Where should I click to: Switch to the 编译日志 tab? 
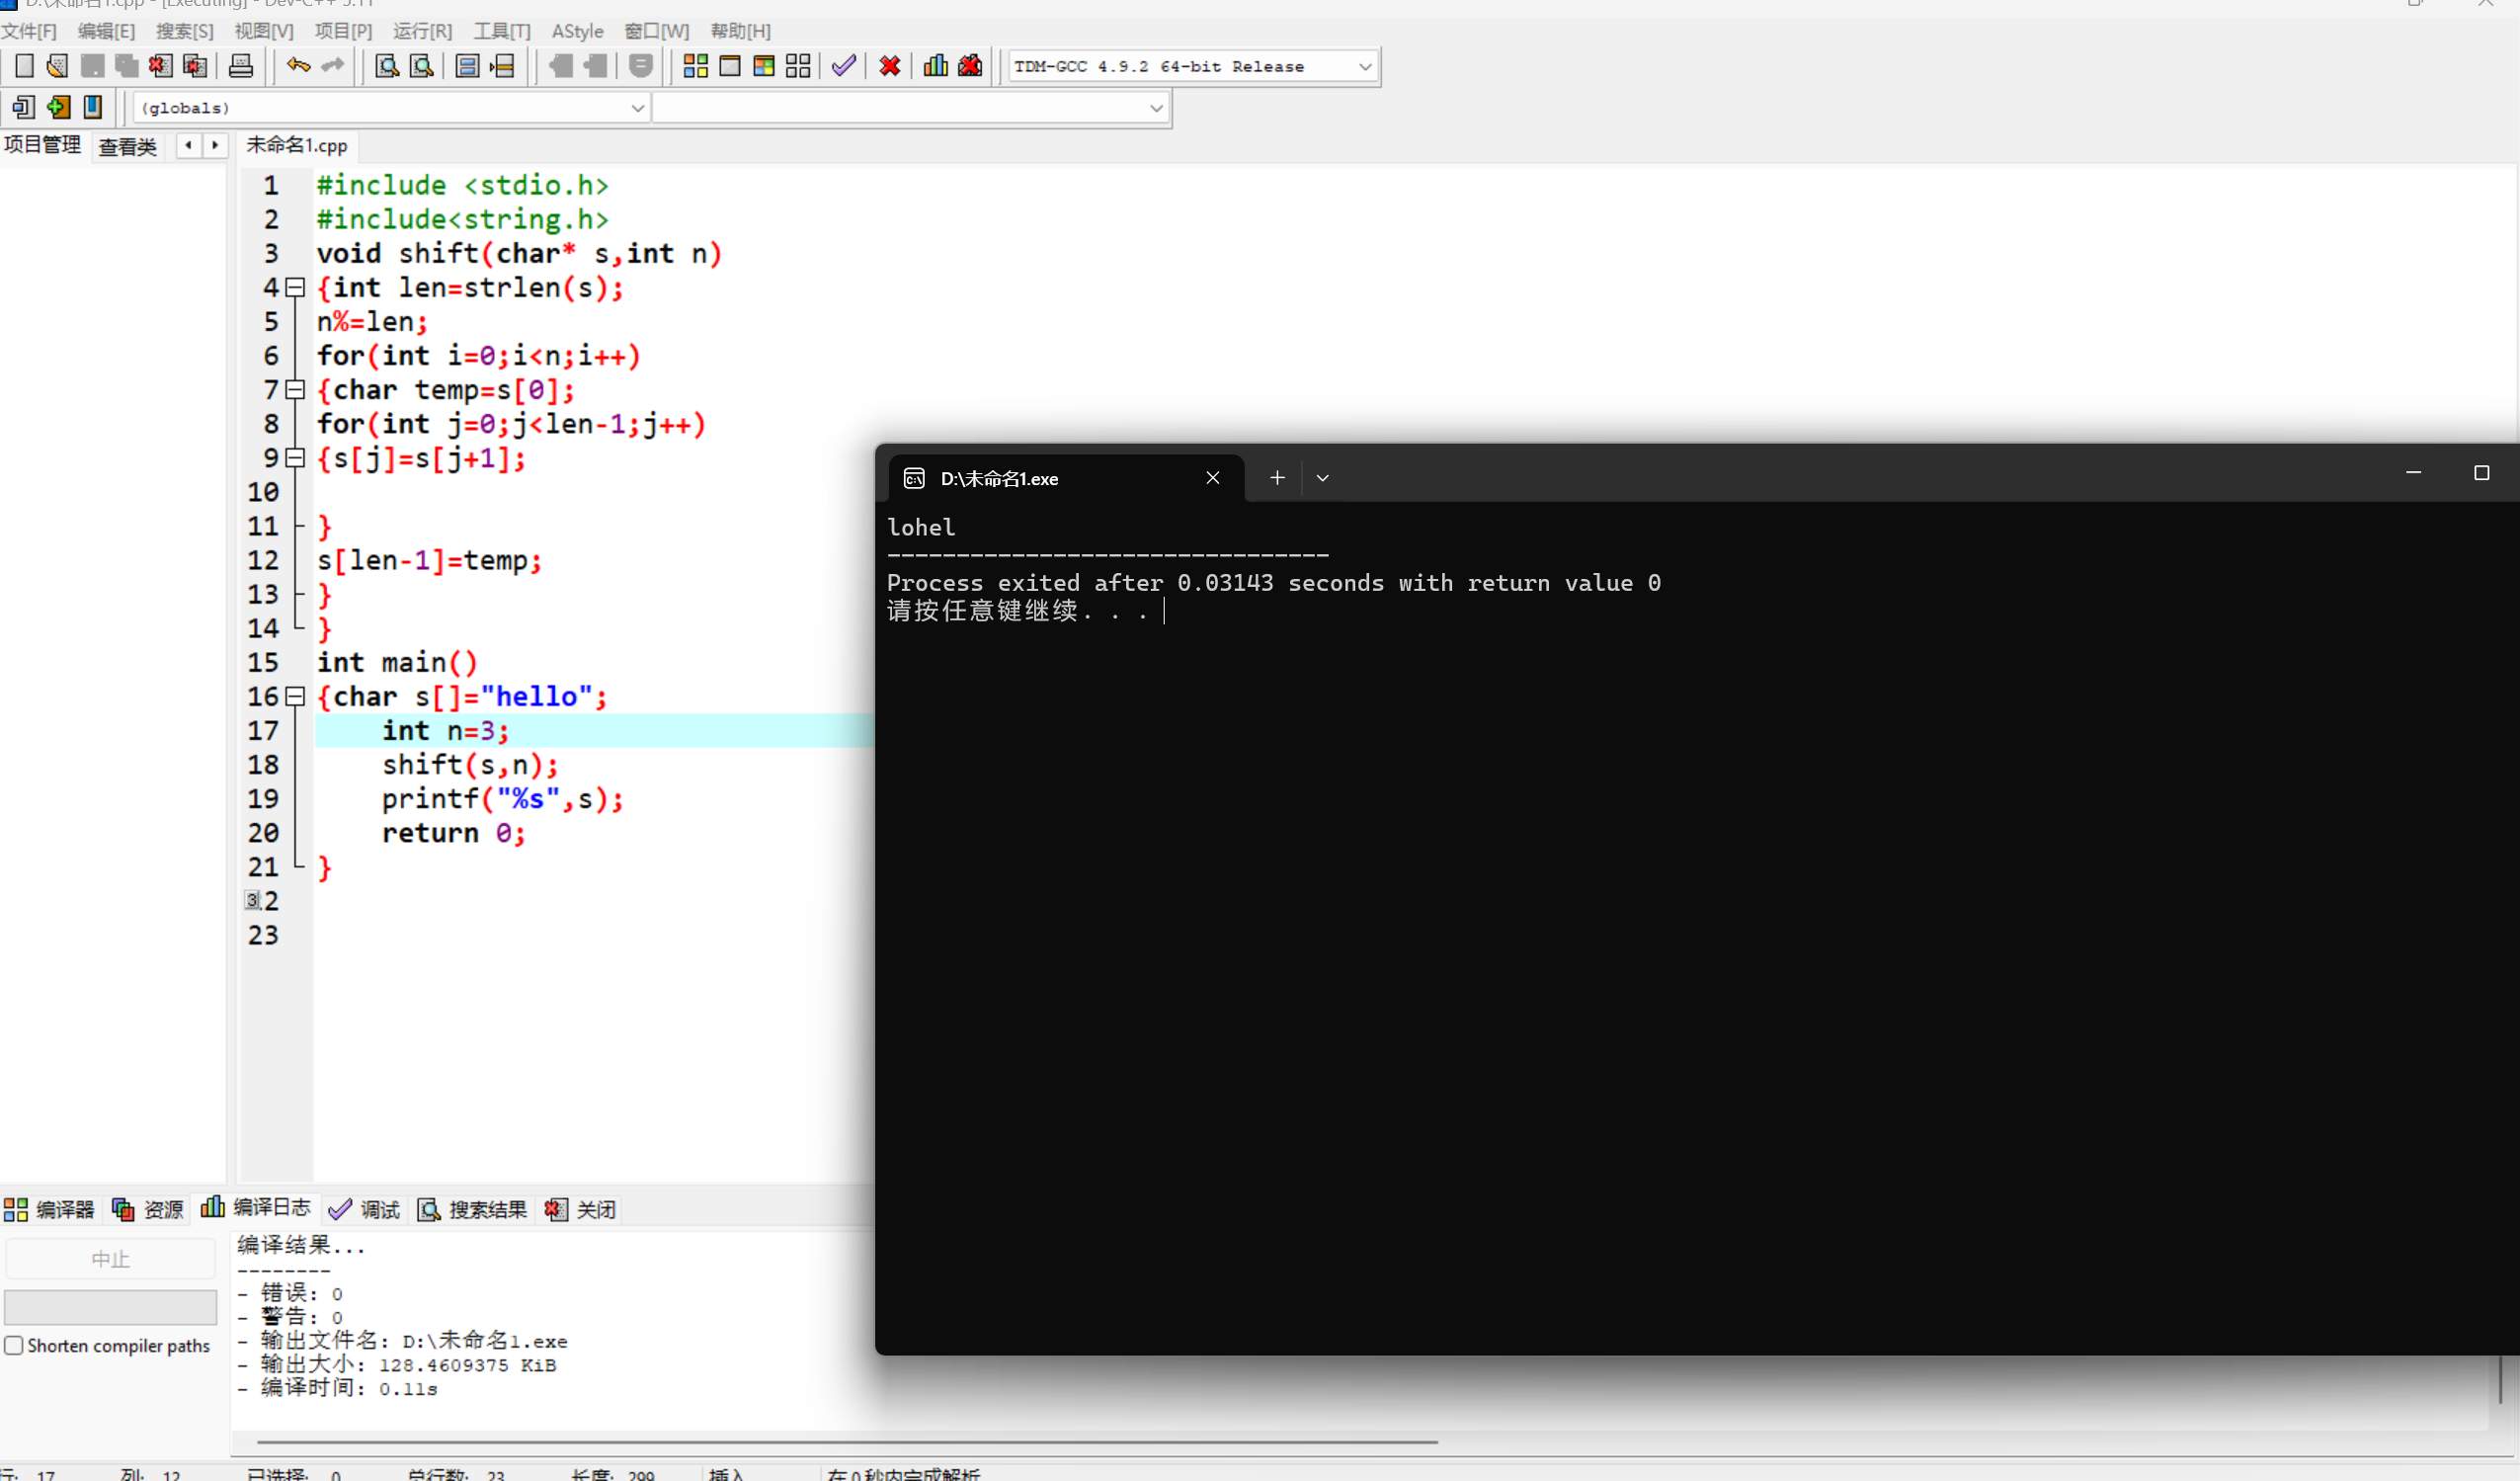pyautogui.click(x=256, y=1208)
